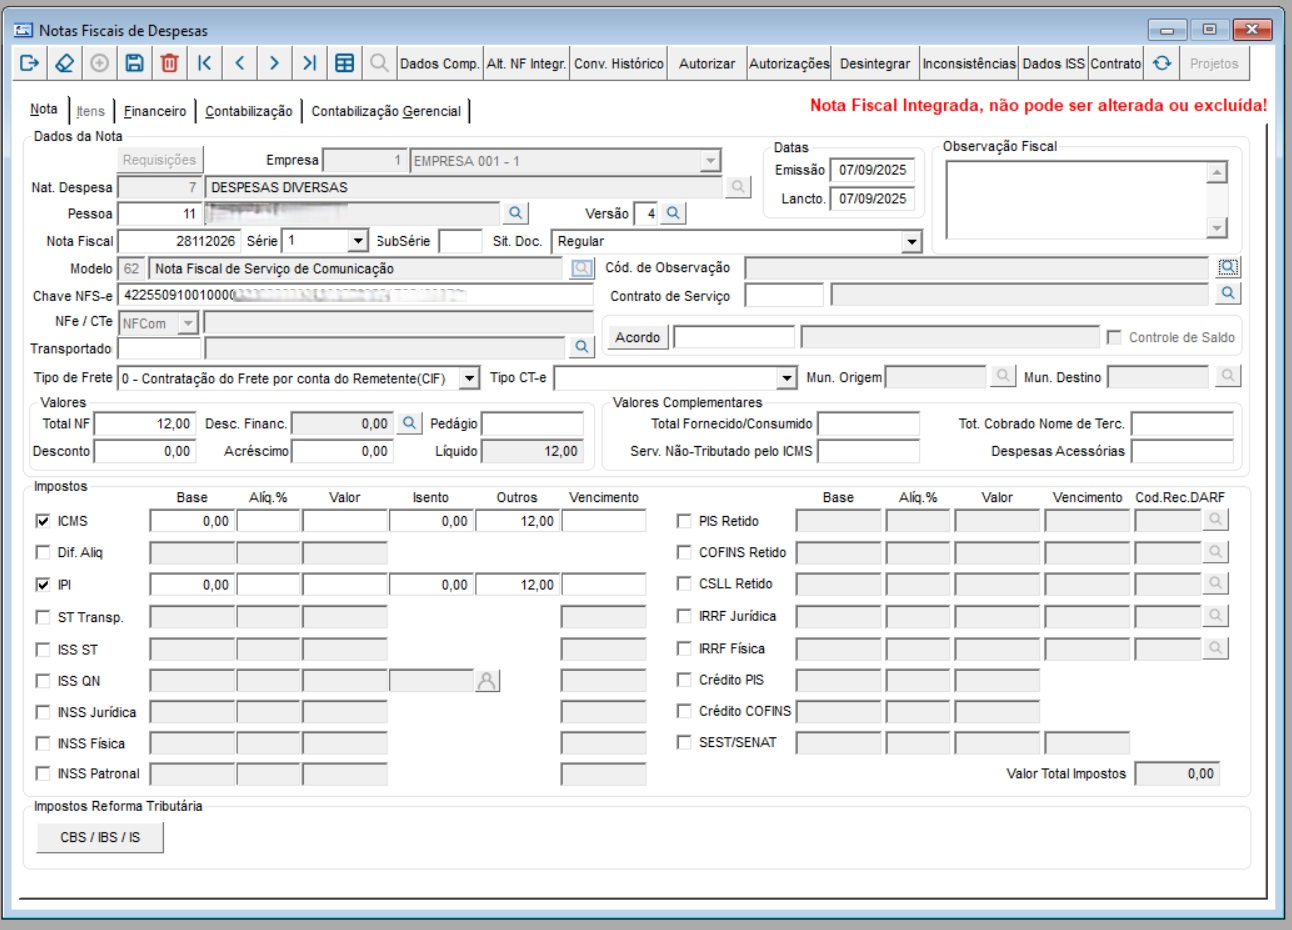This screenshot has height=930, width=1292.
Task: Open the Série dropdown list
Action: click(x=358, y=241)
